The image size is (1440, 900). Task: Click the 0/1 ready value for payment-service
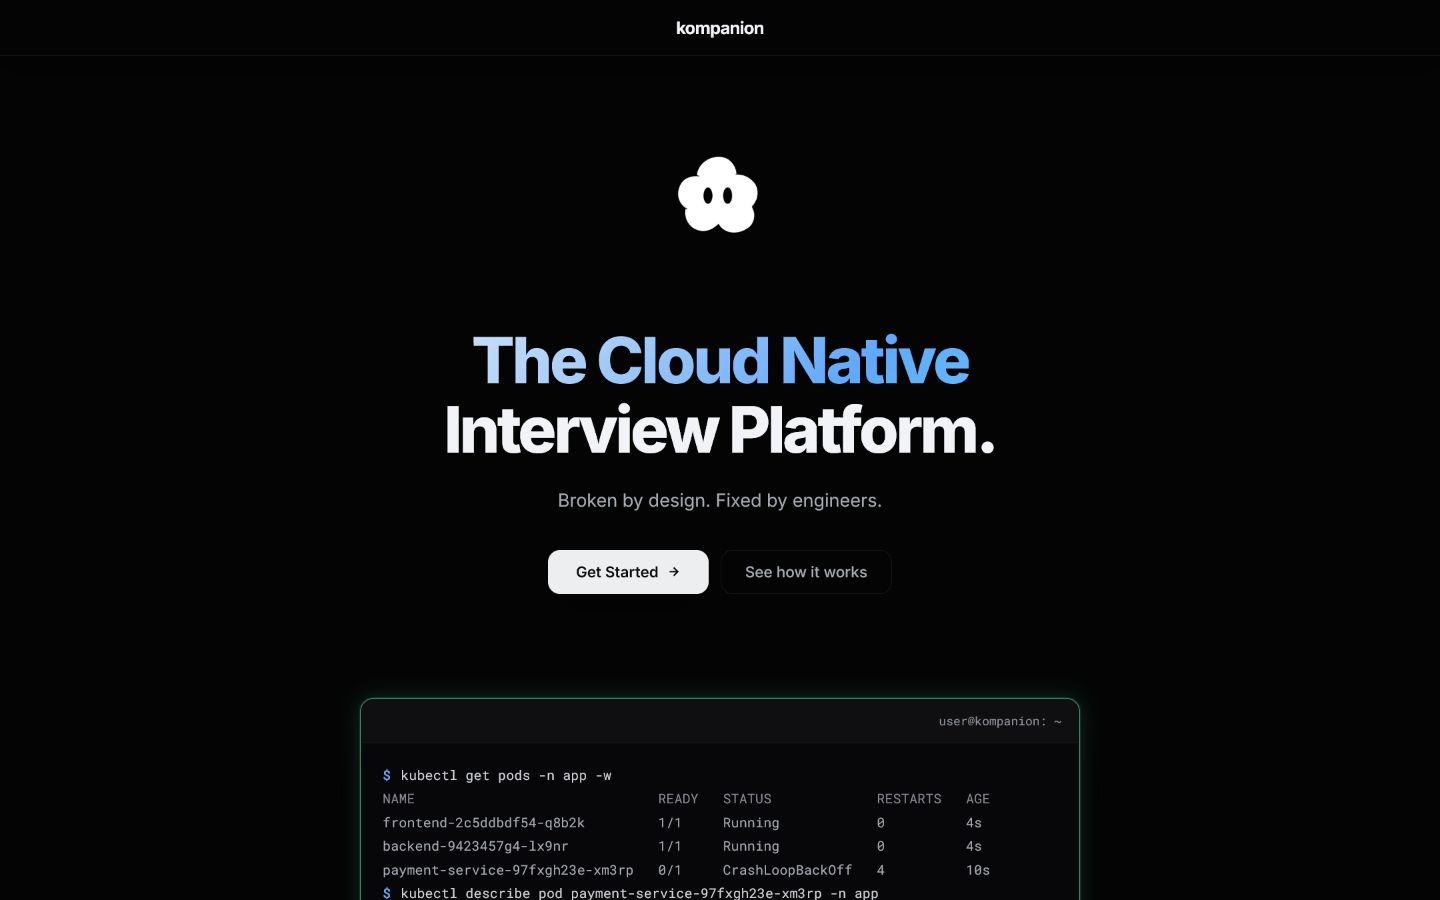[670, 870]
